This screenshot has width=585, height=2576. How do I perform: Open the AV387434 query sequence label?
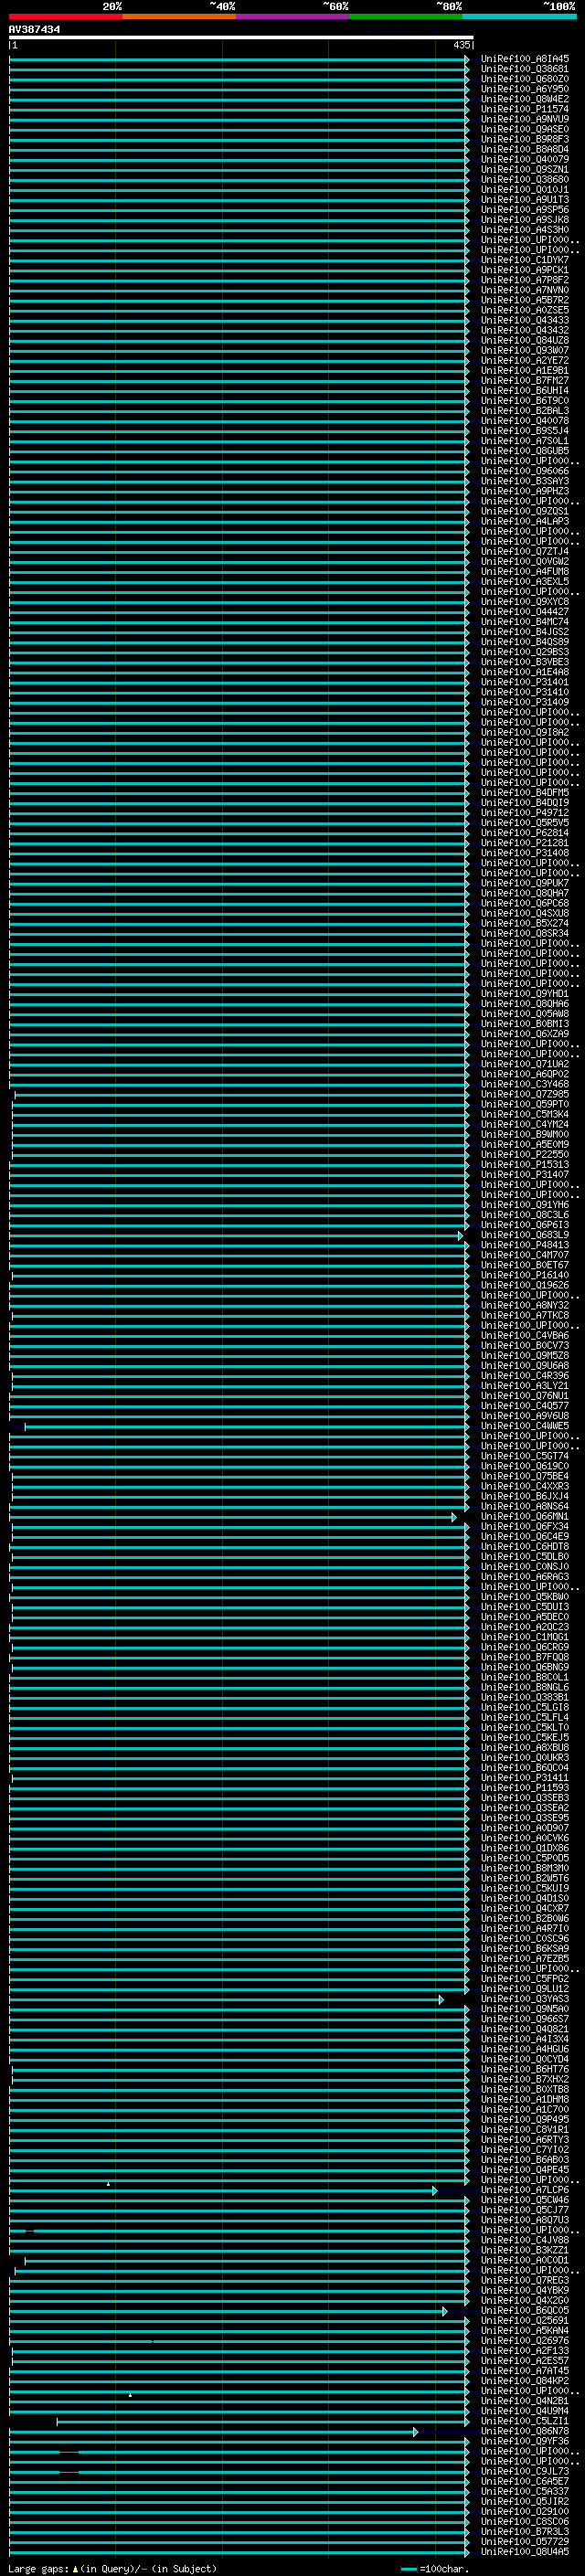click(34, 29)
